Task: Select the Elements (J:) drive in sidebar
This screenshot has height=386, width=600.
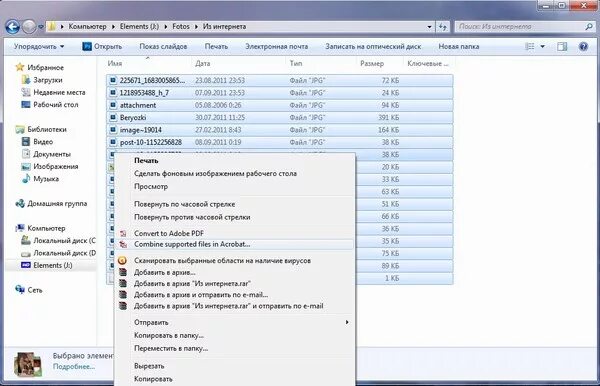Action: pyautogui.click(x=52, y=265)
